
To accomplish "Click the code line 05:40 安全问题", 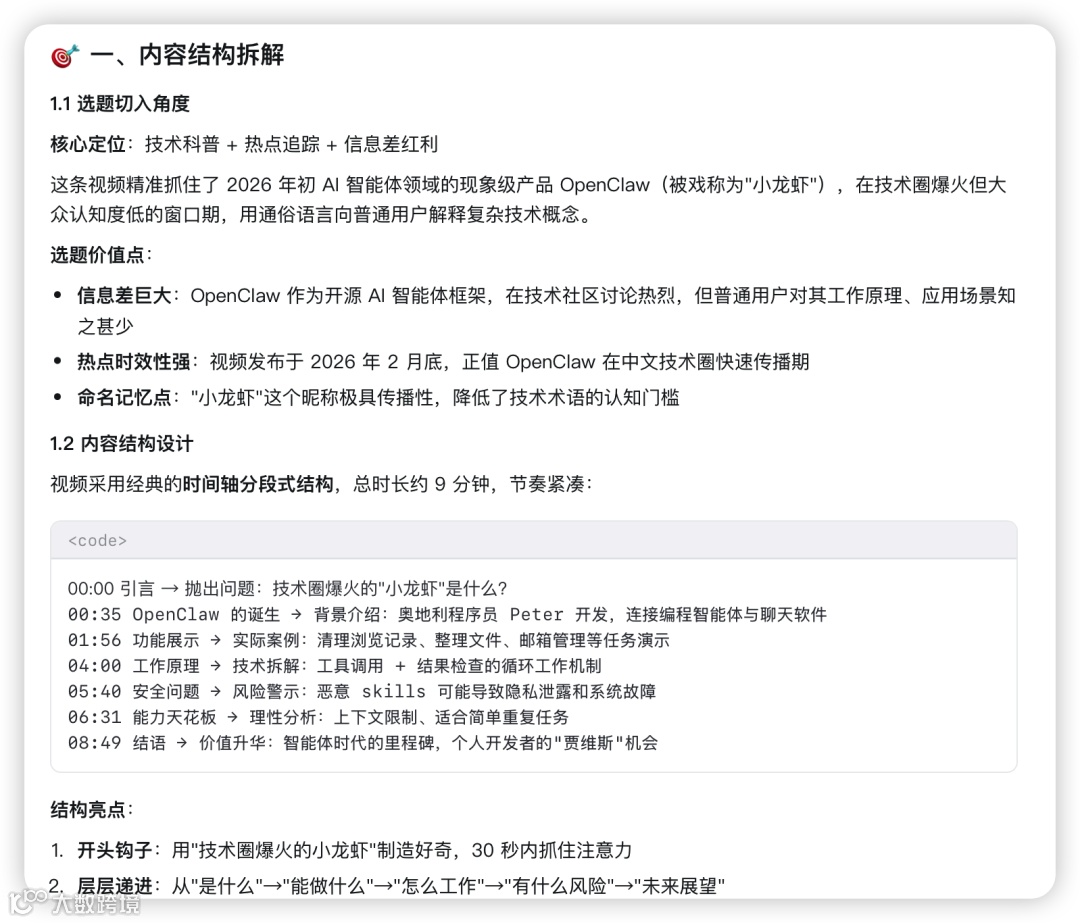I will (x=362, y=692).
